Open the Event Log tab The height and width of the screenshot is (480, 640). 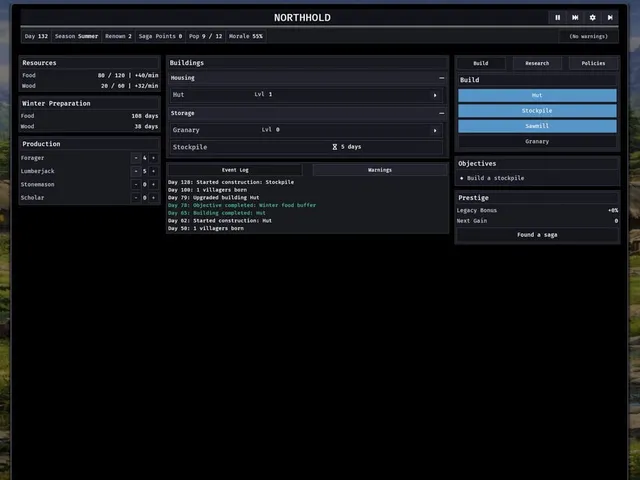(x=235, y=170)
